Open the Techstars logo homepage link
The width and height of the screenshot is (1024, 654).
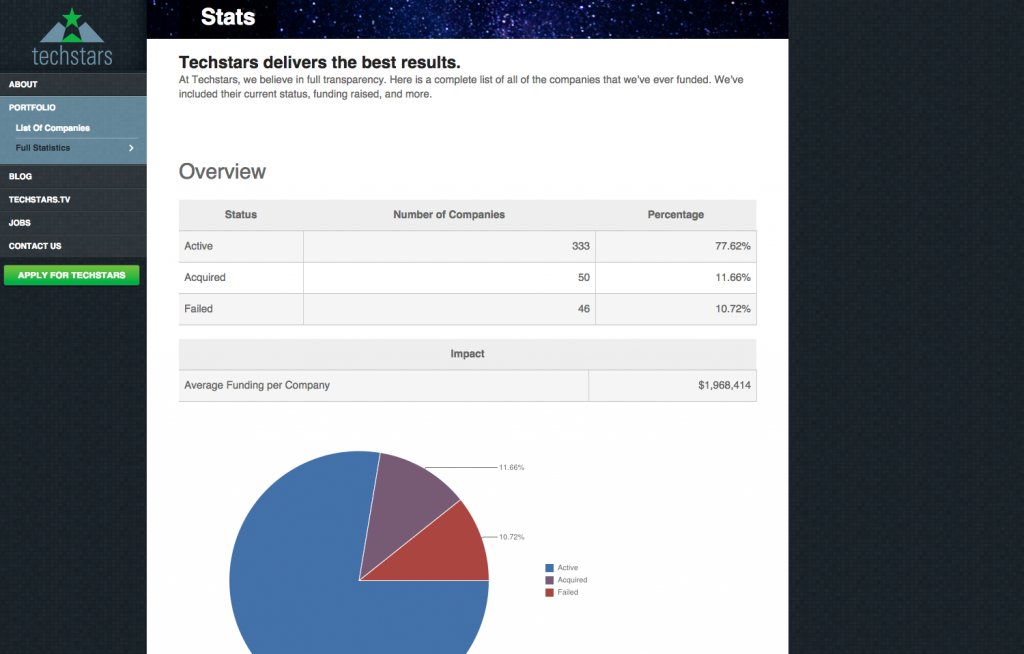72,37
